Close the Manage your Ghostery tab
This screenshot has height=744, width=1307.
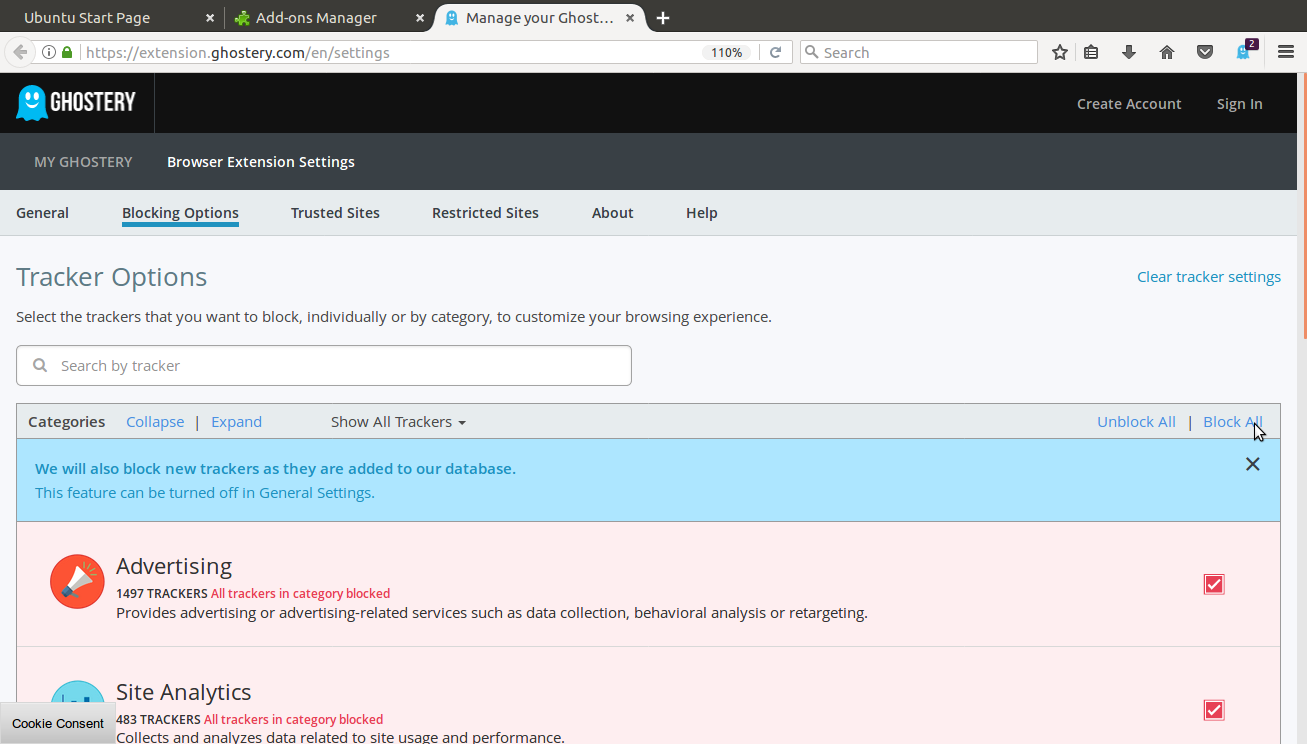[629, 18]
